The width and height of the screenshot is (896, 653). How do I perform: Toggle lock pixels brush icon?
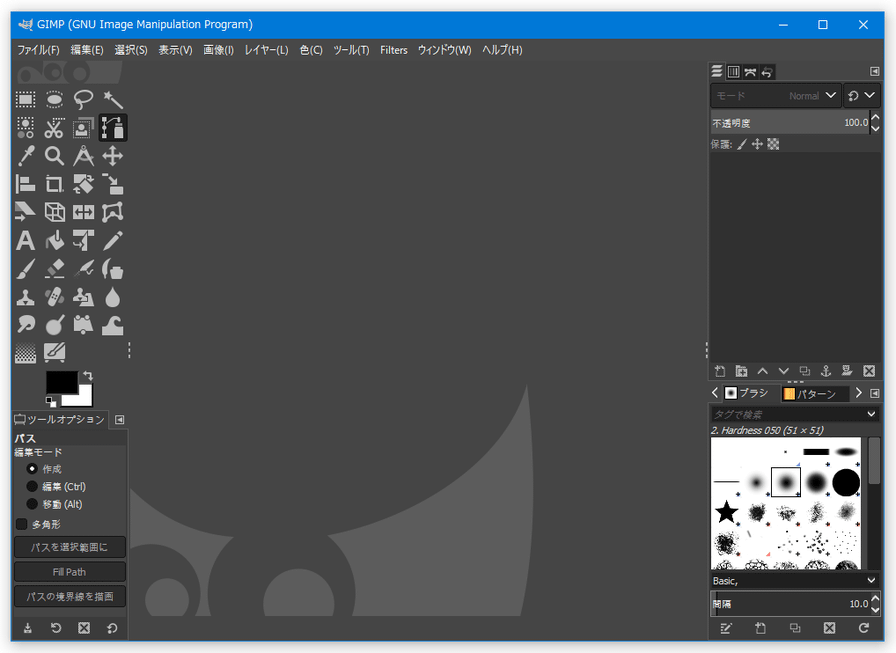(x=742, y=144)
